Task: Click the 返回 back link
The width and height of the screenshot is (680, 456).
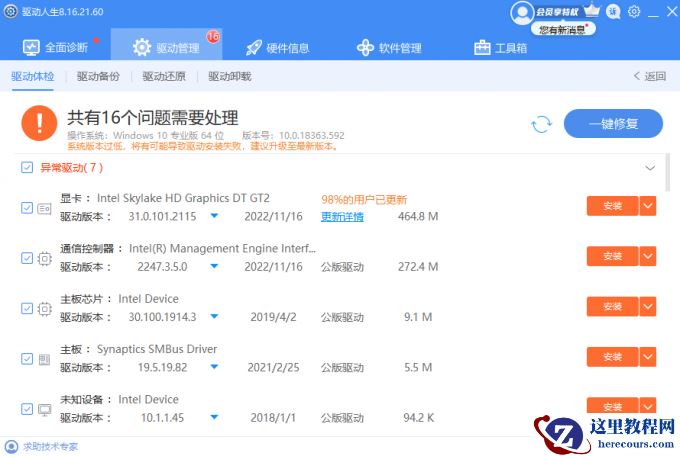Action: (650, 76)
